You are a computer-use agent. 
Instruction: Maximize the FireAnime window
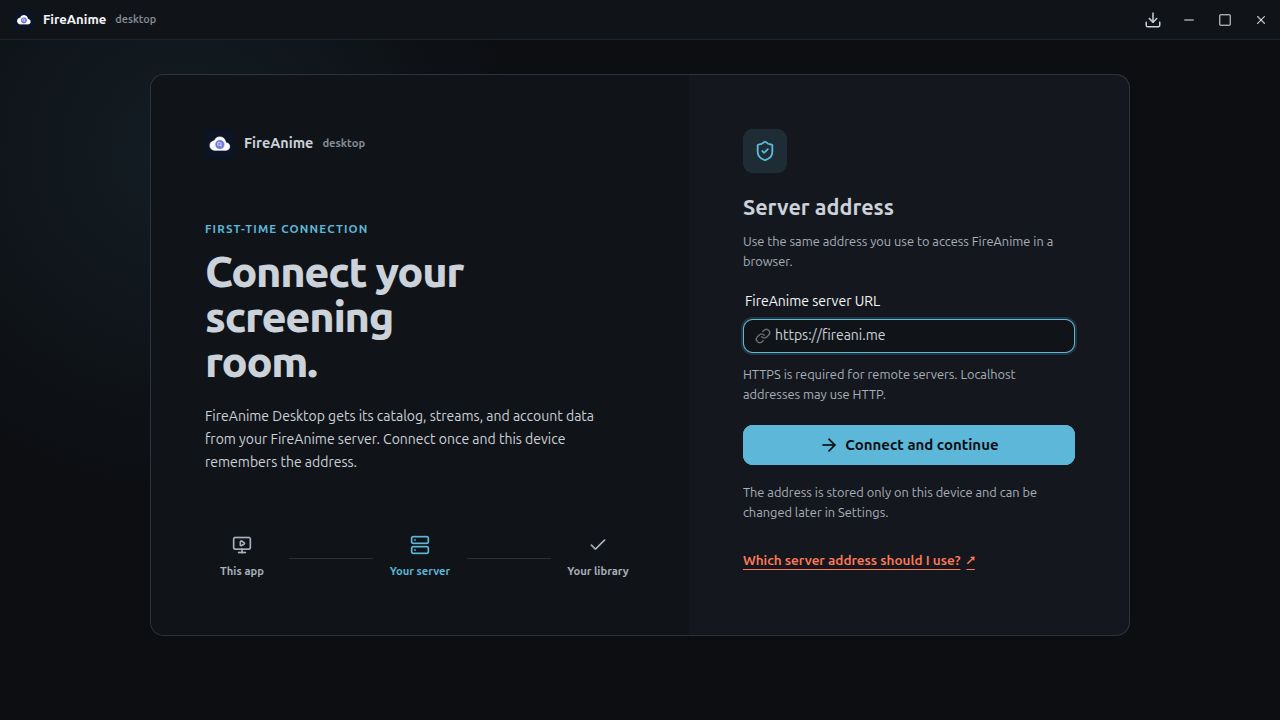coord(1225,20)
